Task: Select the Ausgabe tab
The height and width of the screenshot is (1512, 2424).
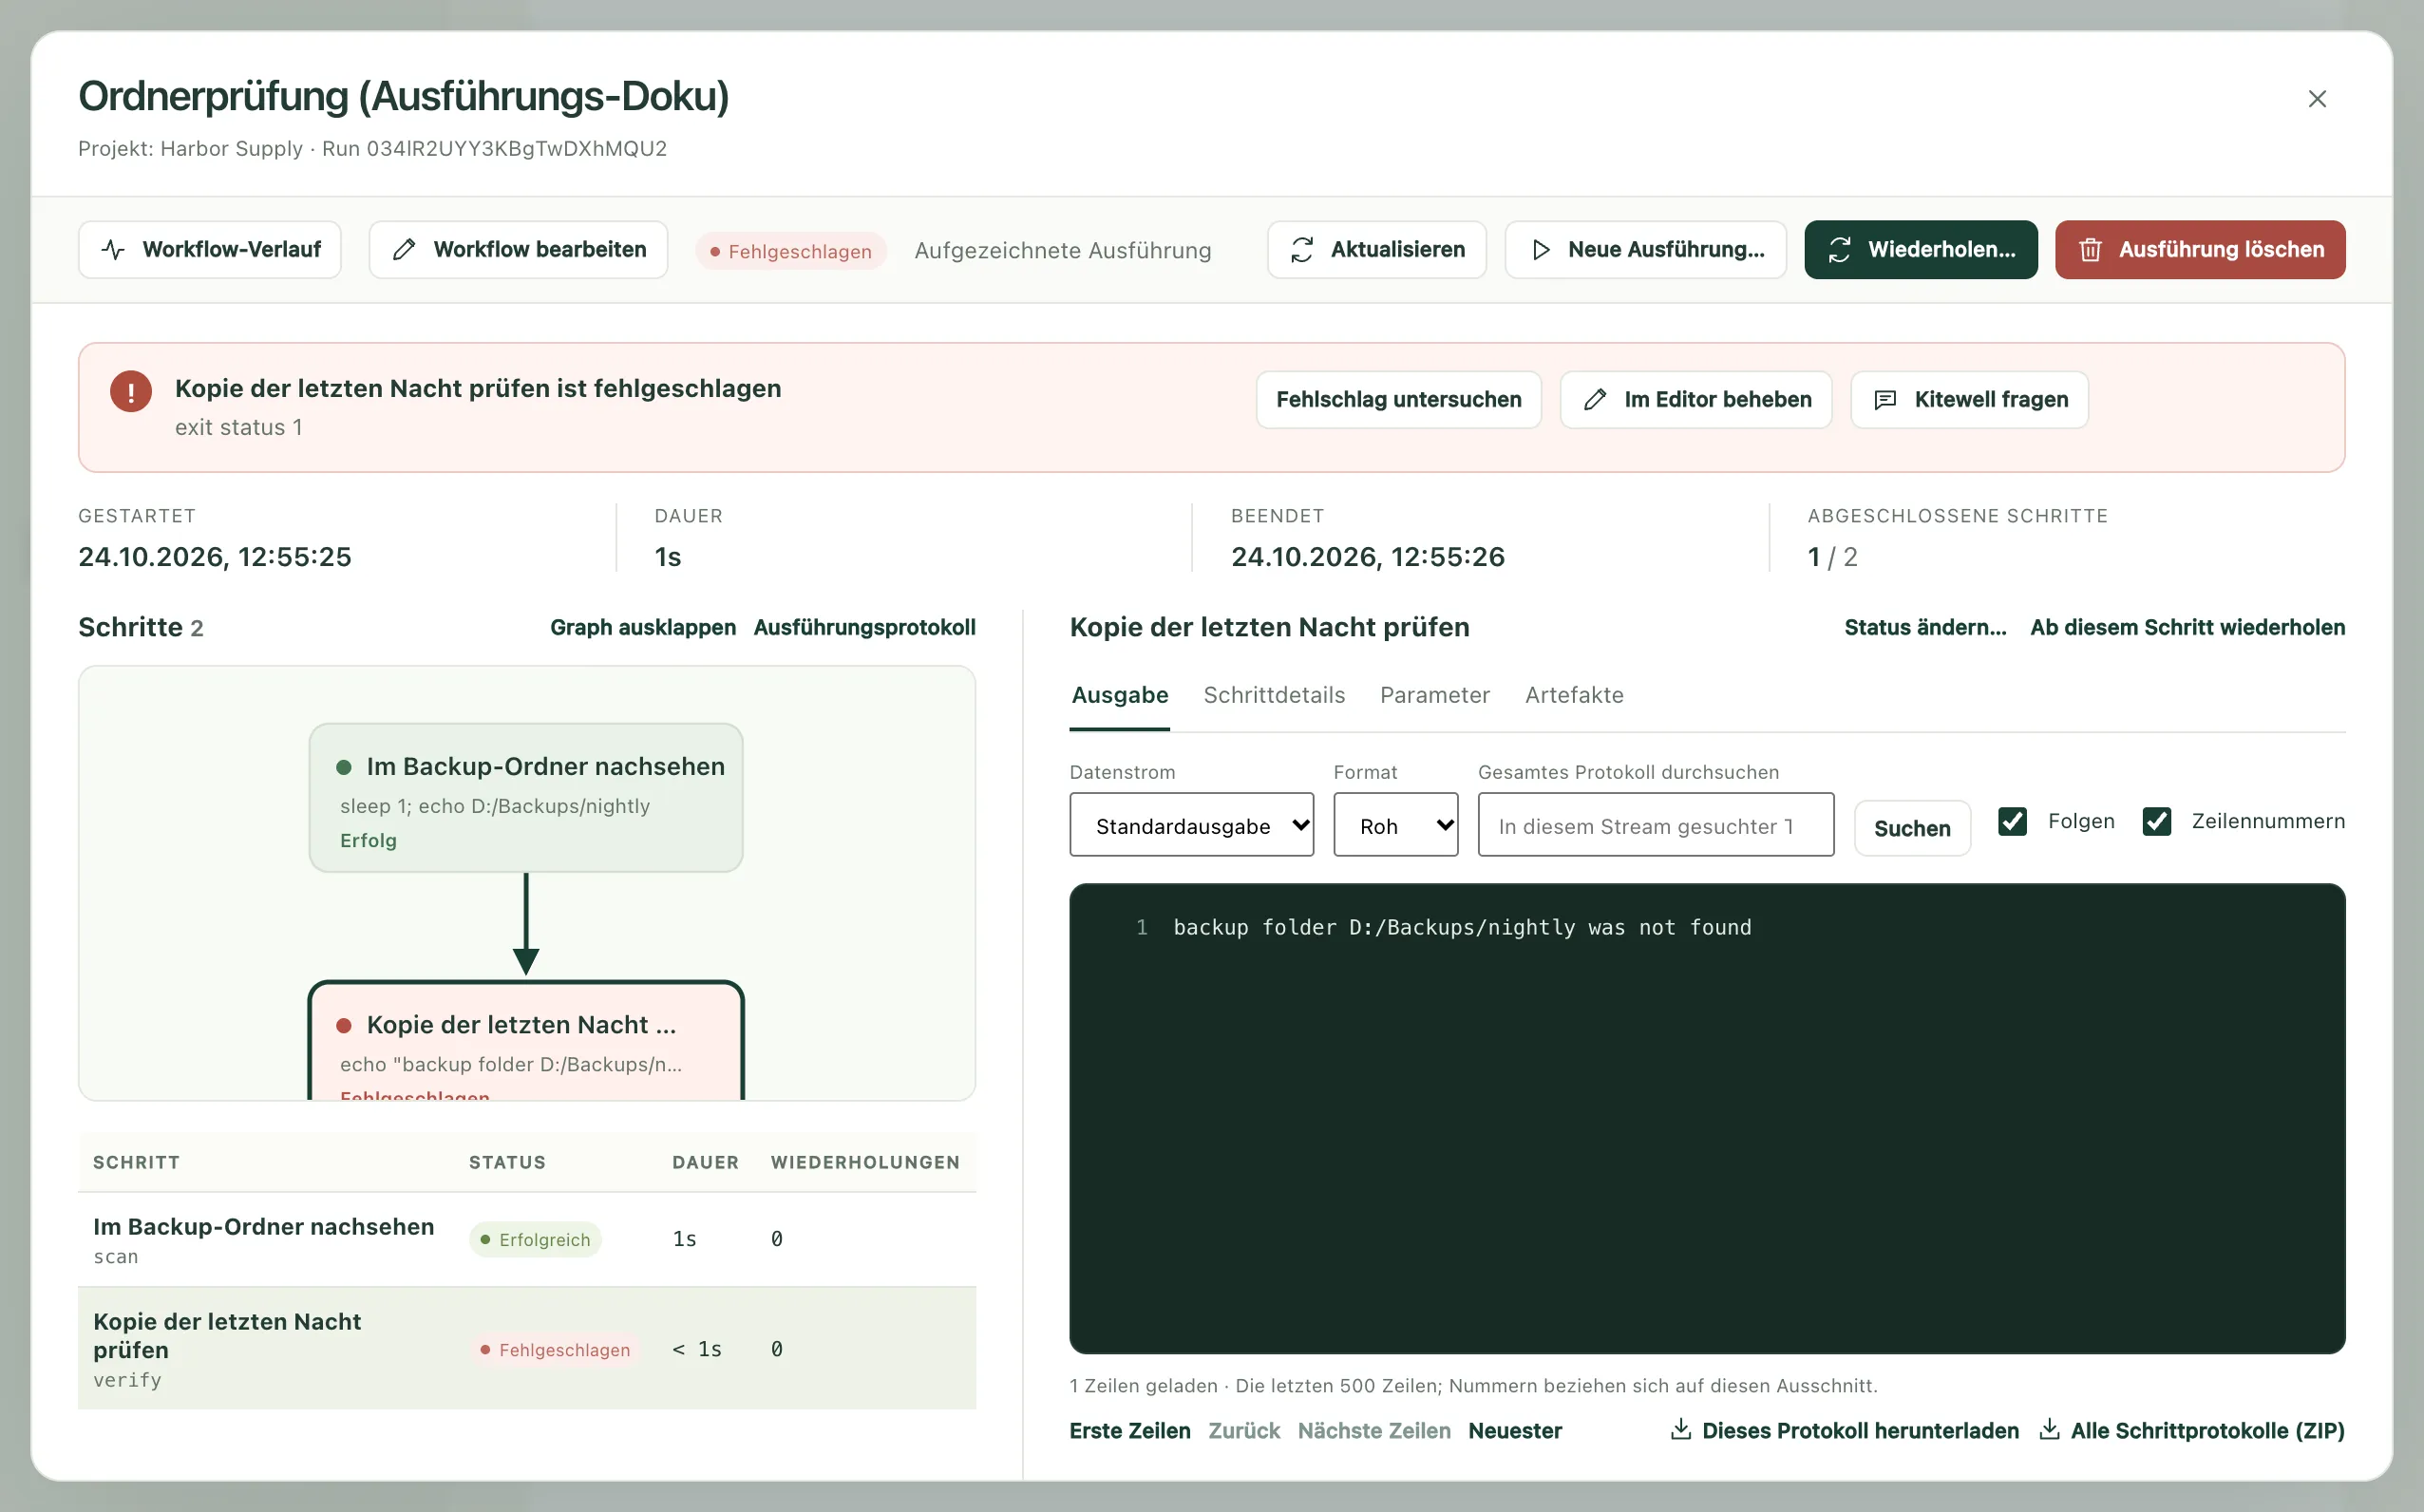Action: (x=1120, y=695)
